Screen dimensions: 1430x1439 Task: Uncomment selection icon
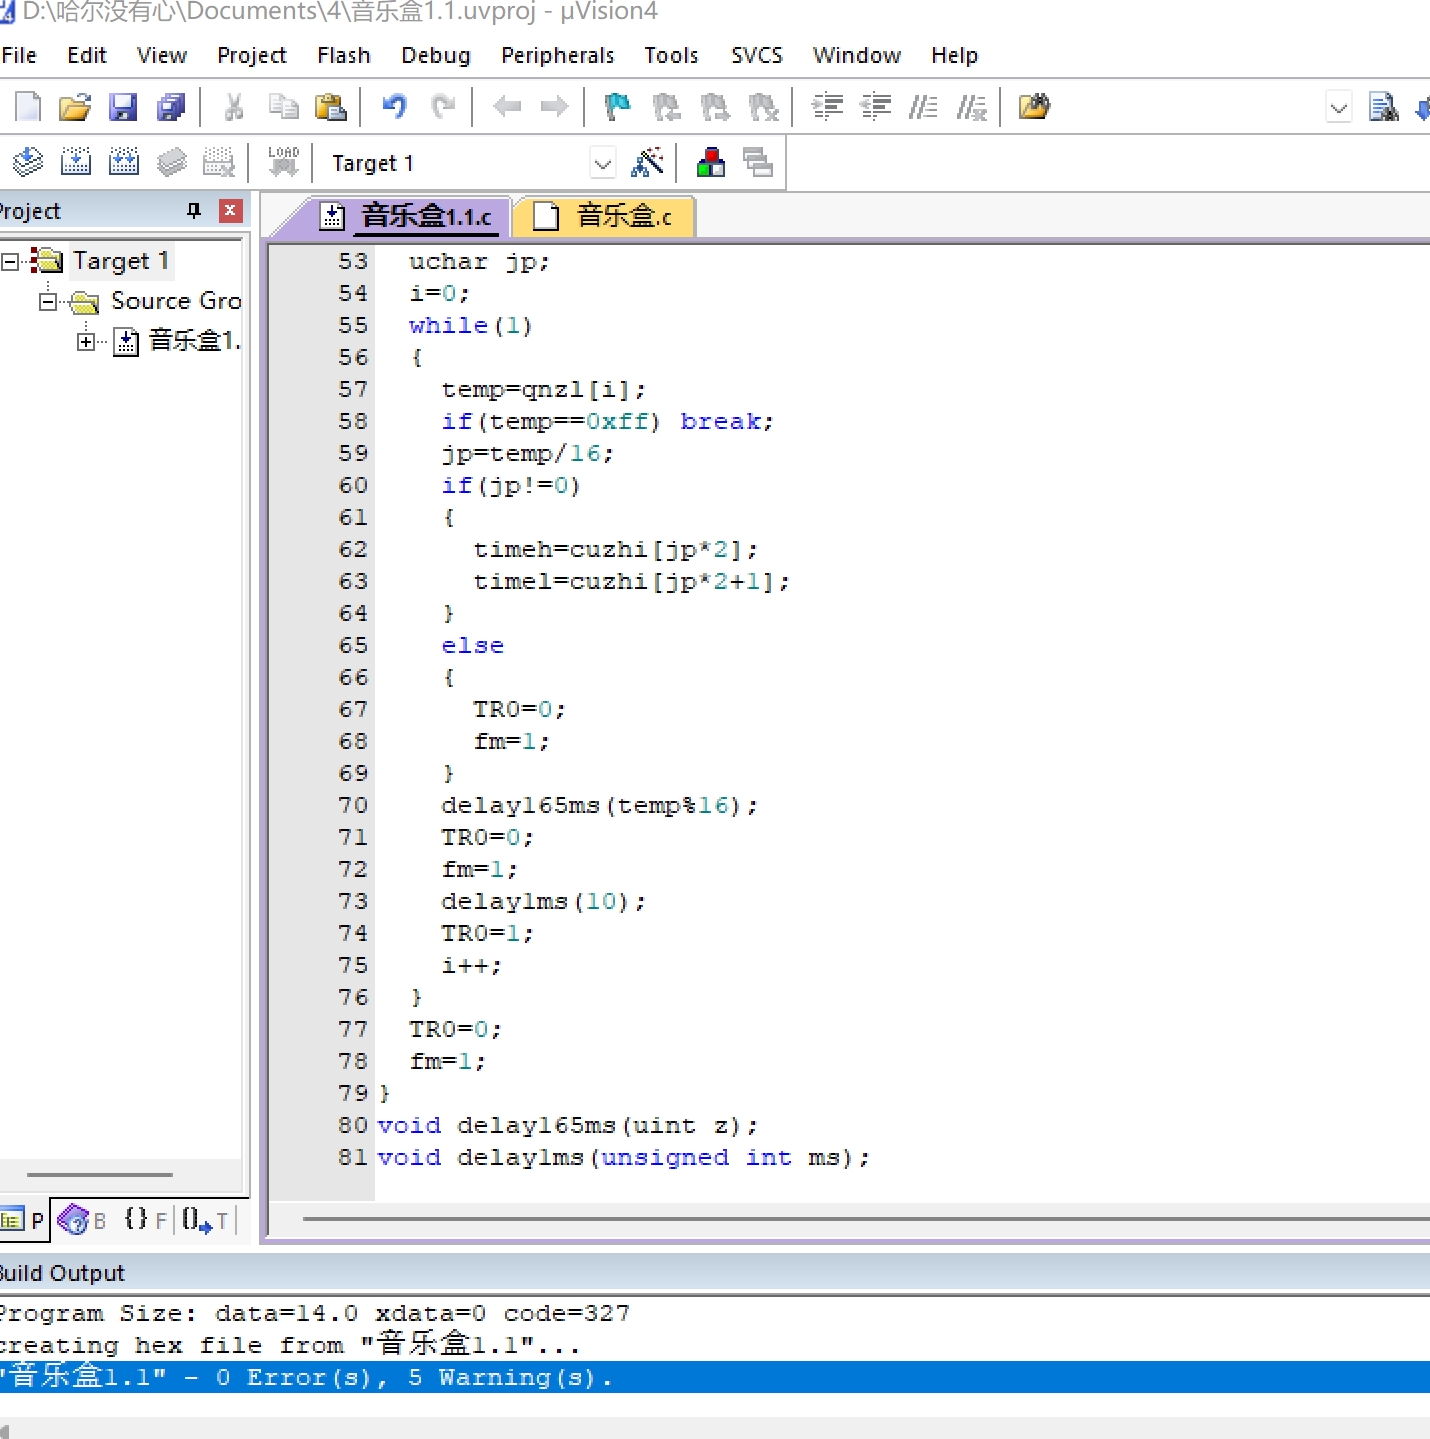(971, 106)
